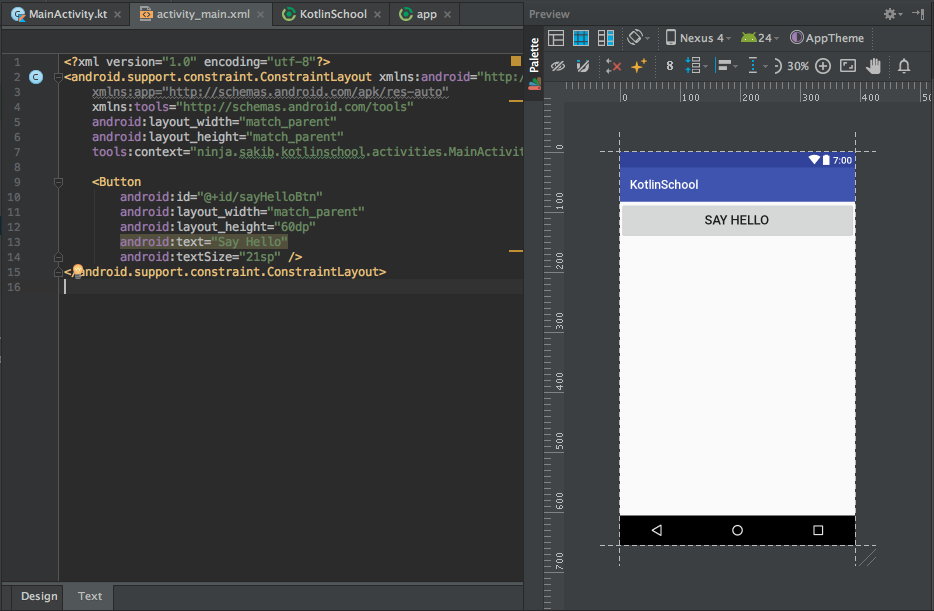Switch to the MainActivity.kt tab
This screenshot has width=934, height=611.
point(67,14)
